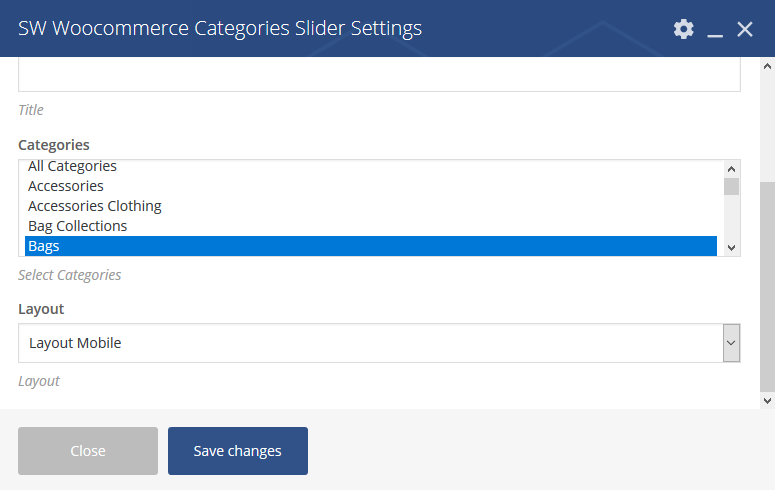Click the dialog's main scrollbar thumb
The width and height of the screenshot is (775, 490).
click(767, 287)
